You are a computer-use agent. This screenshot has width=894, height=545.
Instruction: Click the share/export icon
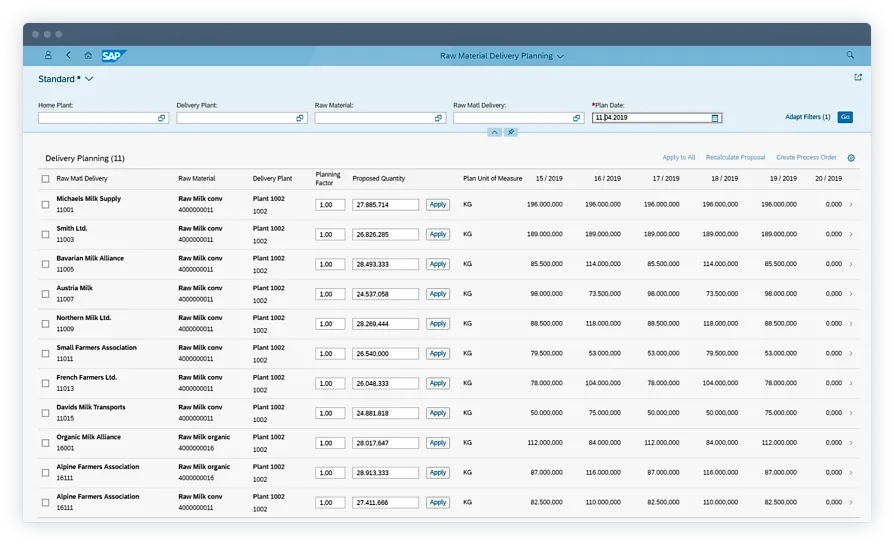pos(857,77)
